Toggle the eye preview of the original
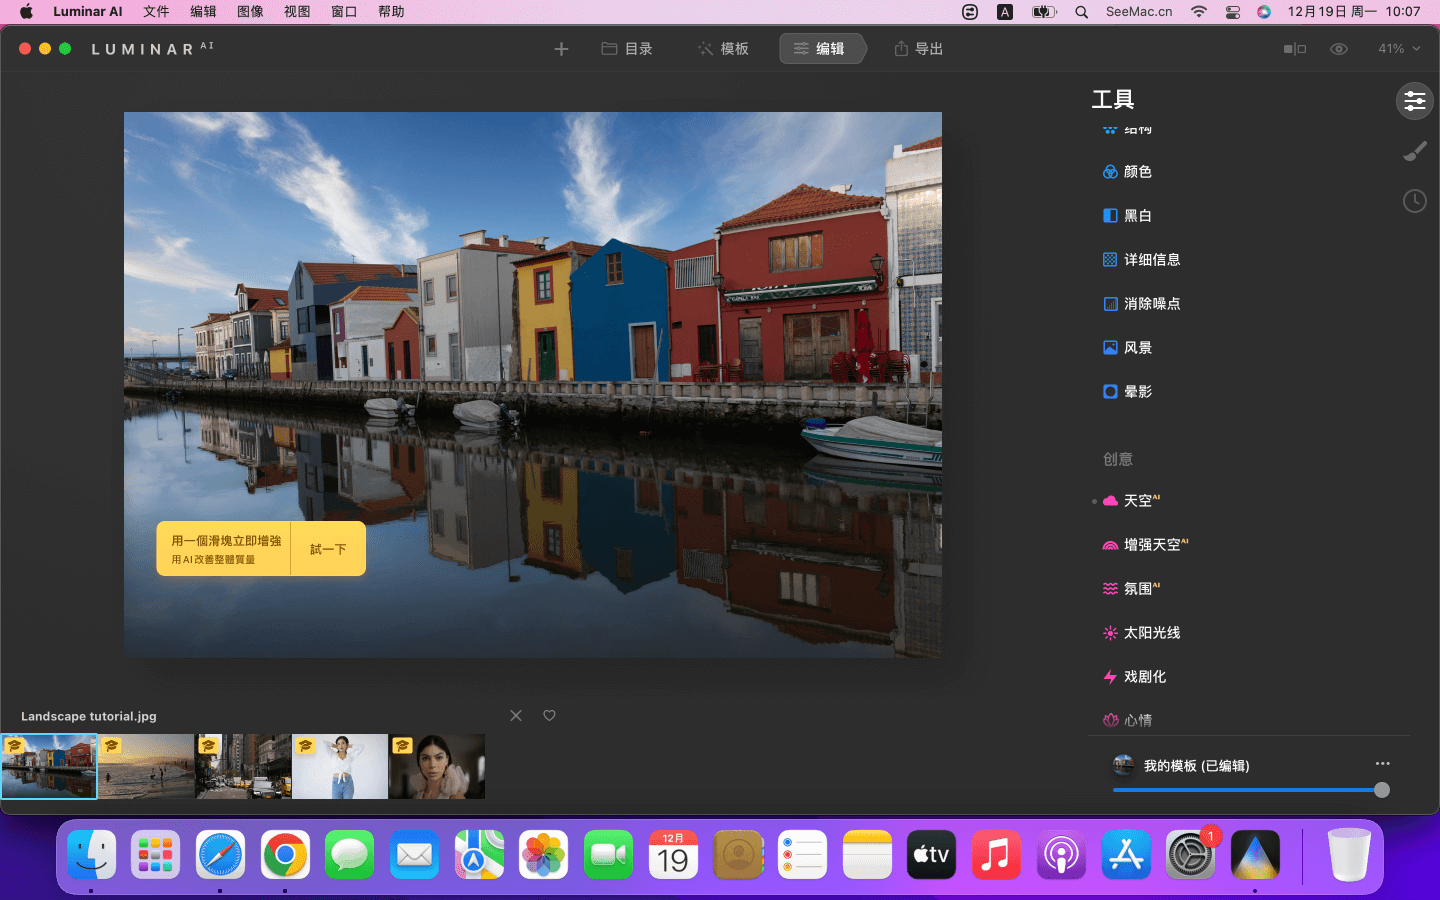The image size is (1440, 900). coord(1339,49)
